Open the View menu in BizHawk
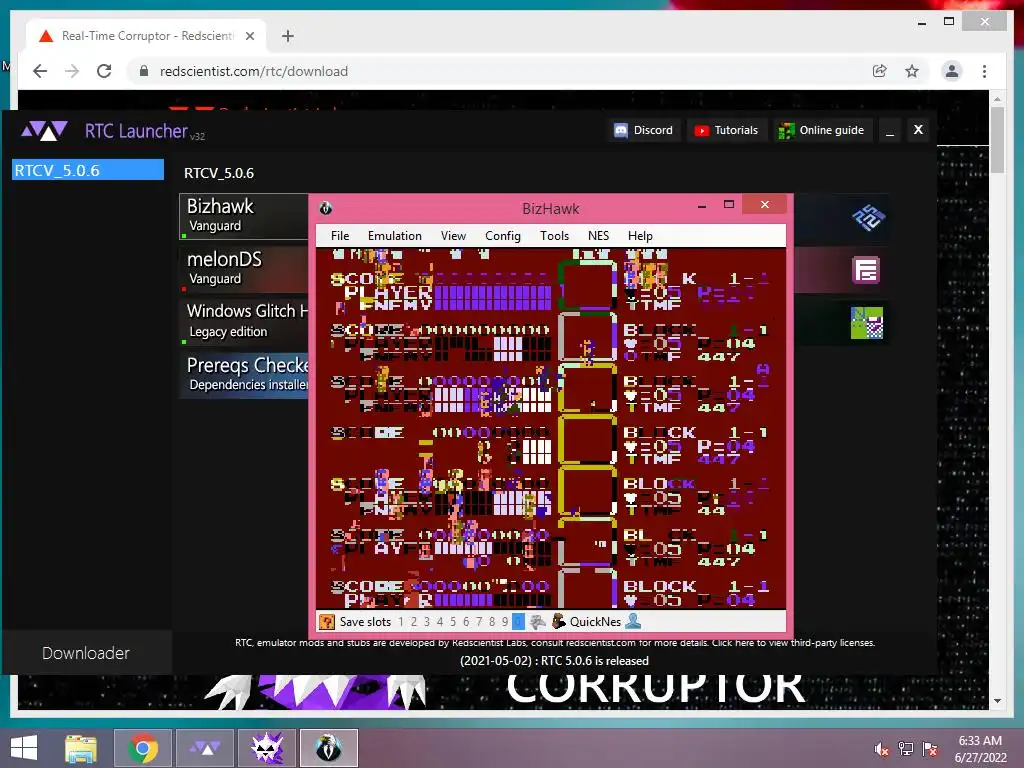The image size is (1024, 768). click(x=453, y=236)
